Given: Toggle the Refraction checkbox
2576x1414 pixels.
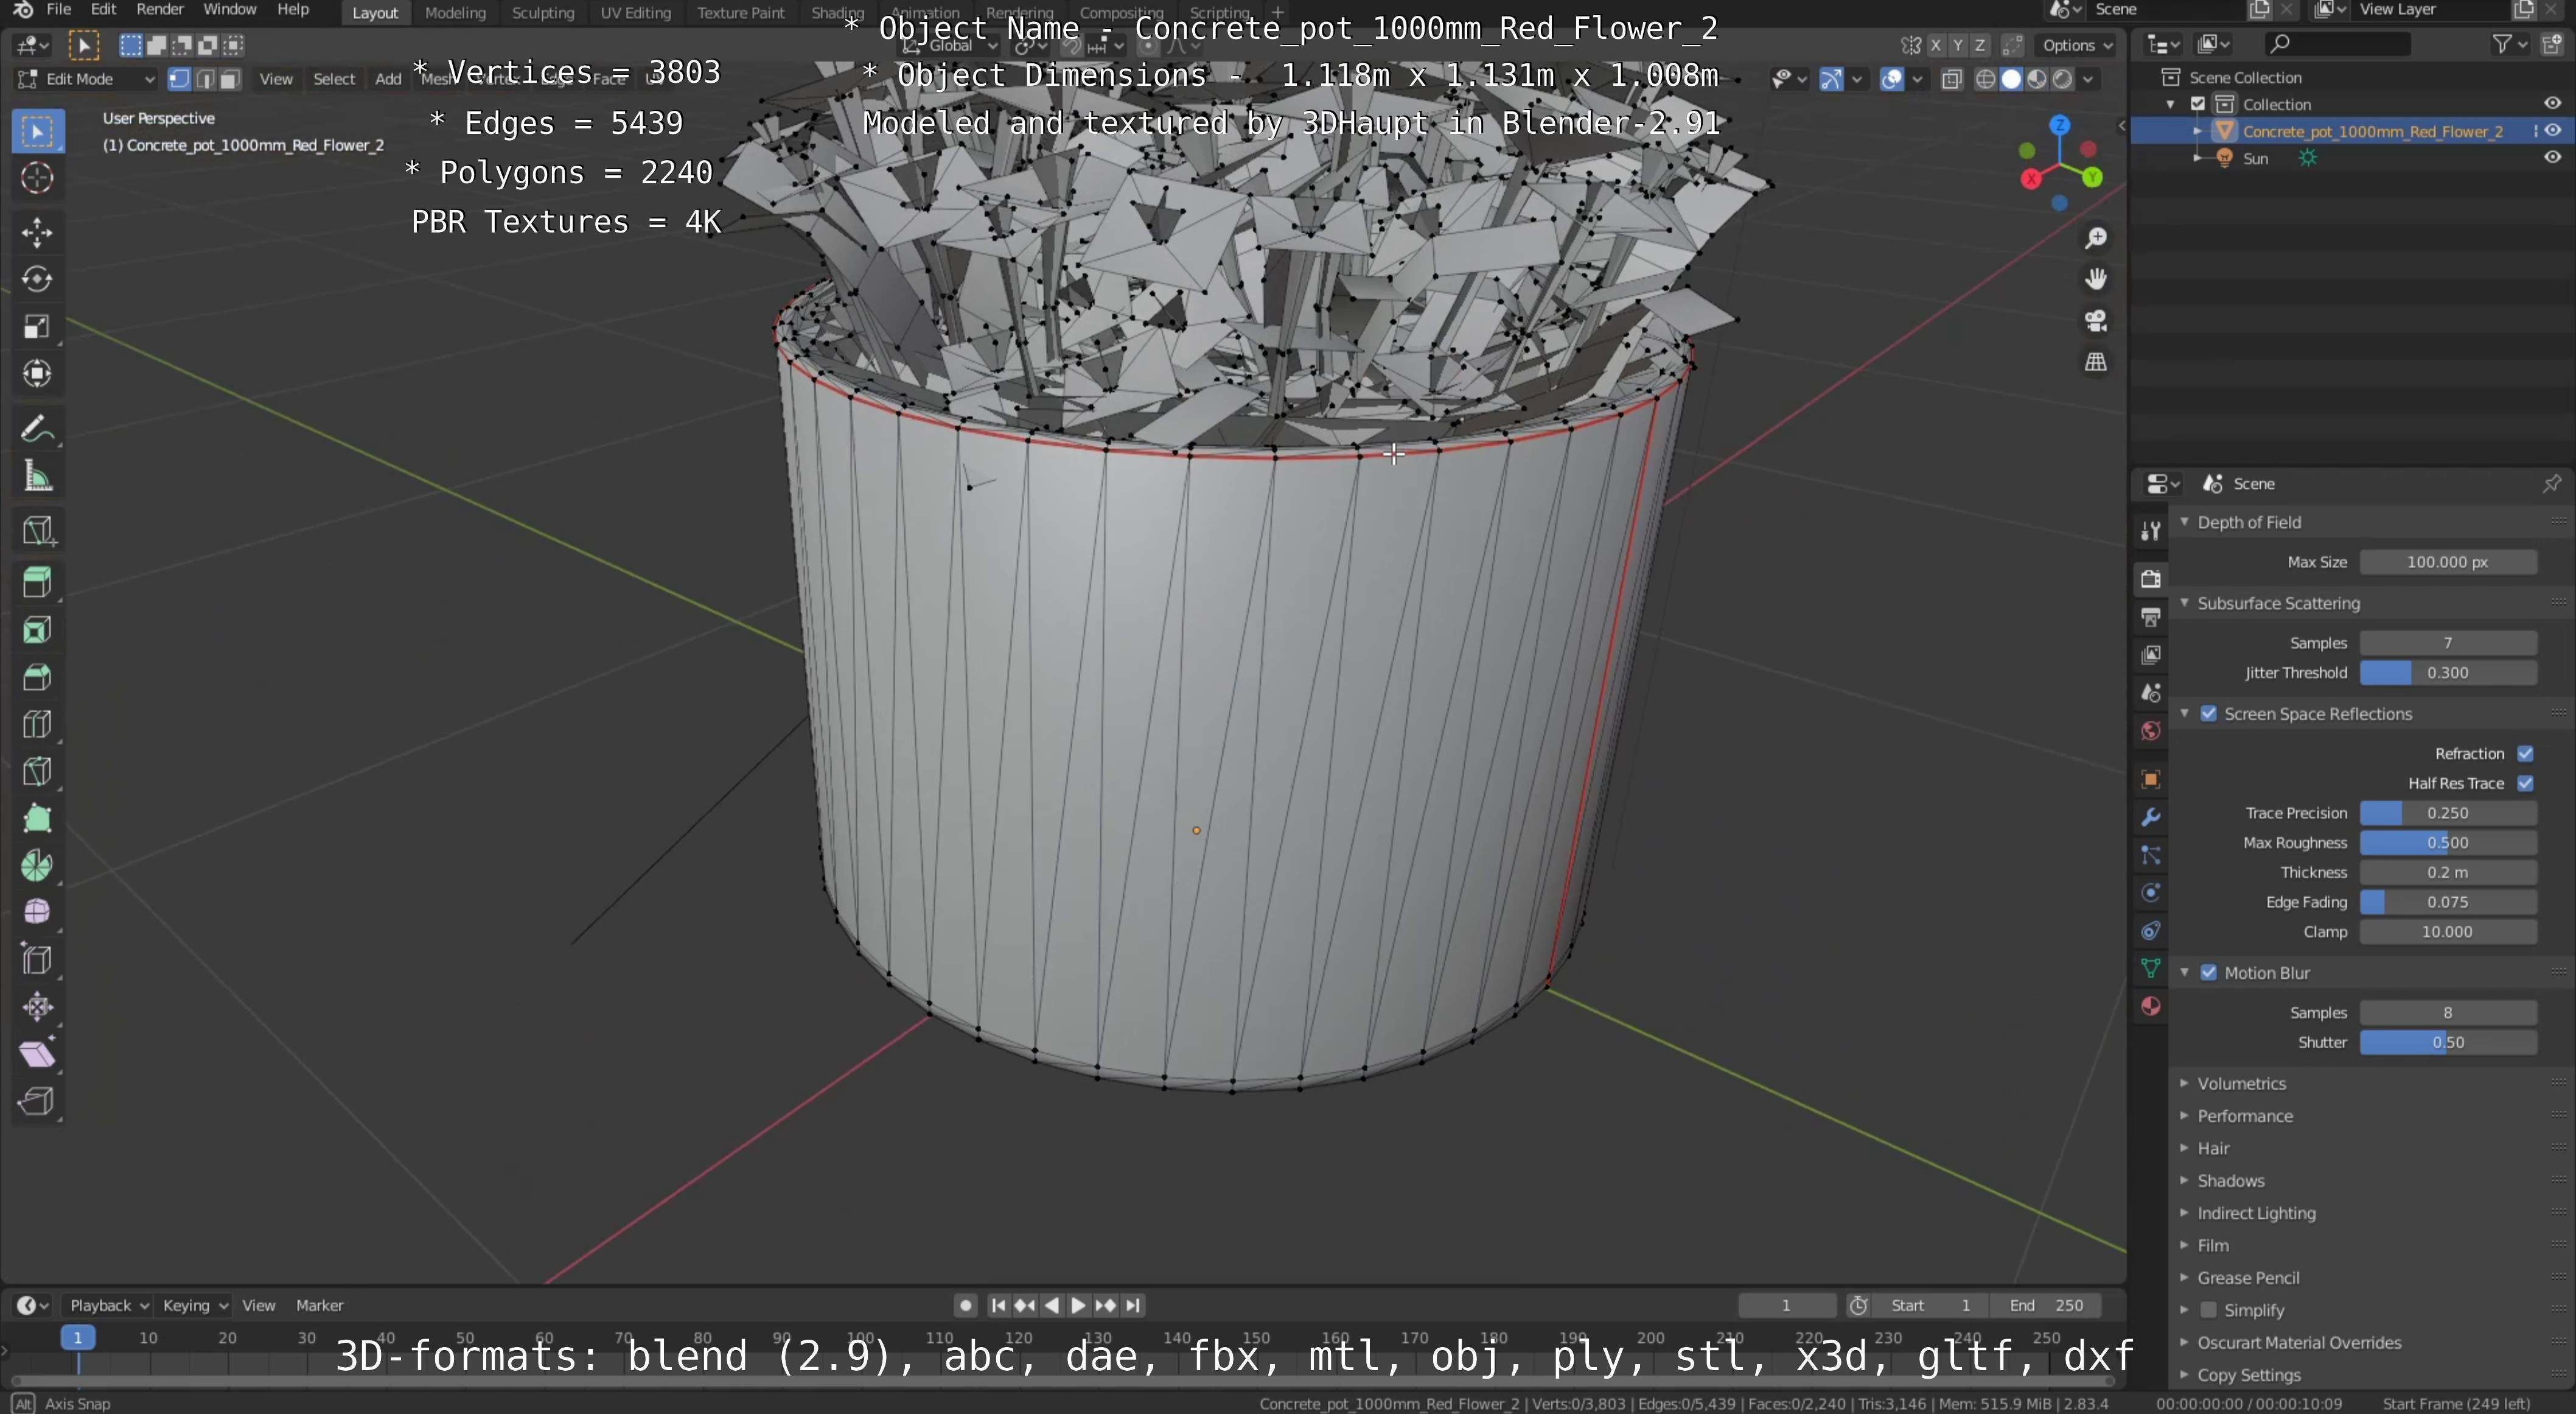Looking at the screenshot, I should pos(2525,754).
